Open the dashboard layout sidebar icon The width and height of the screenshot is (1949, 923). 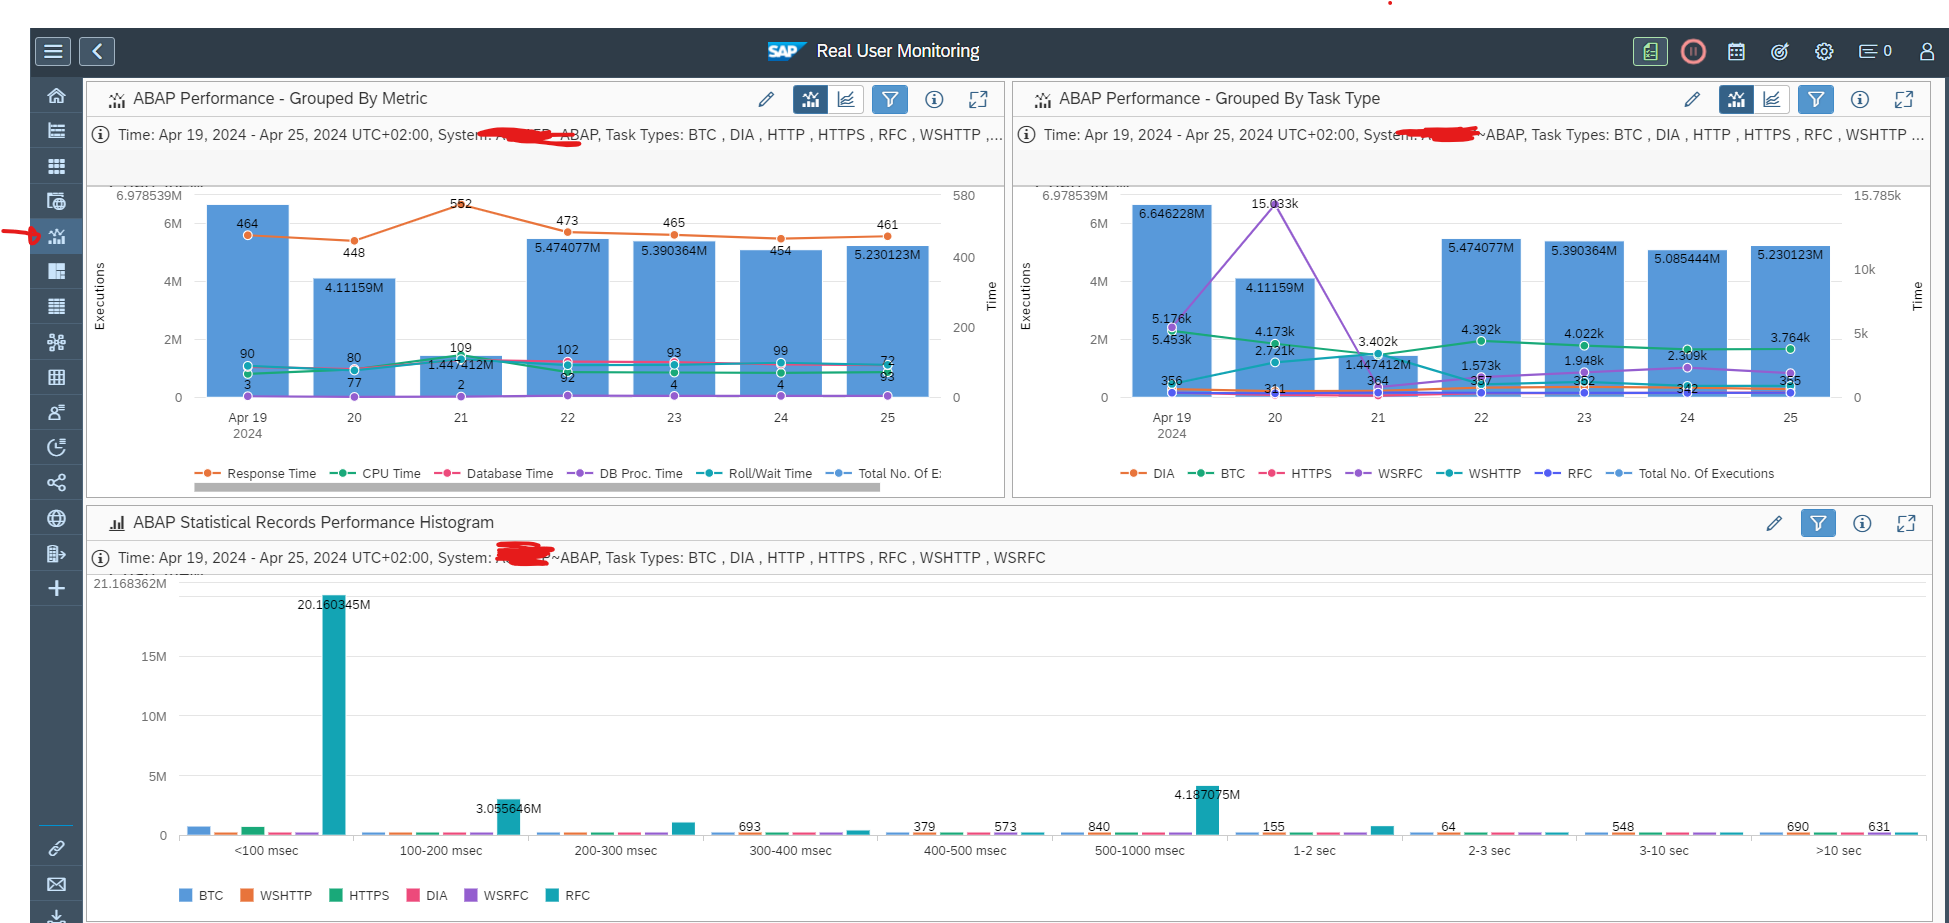(x=57, y=271)
